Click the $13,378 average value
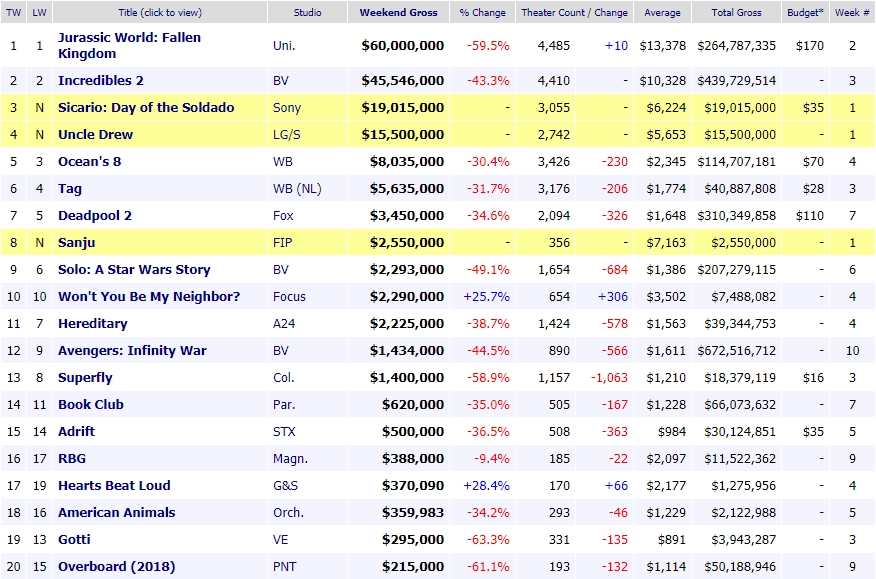This screenshot has width=876, height=579. tap(663, 46)
